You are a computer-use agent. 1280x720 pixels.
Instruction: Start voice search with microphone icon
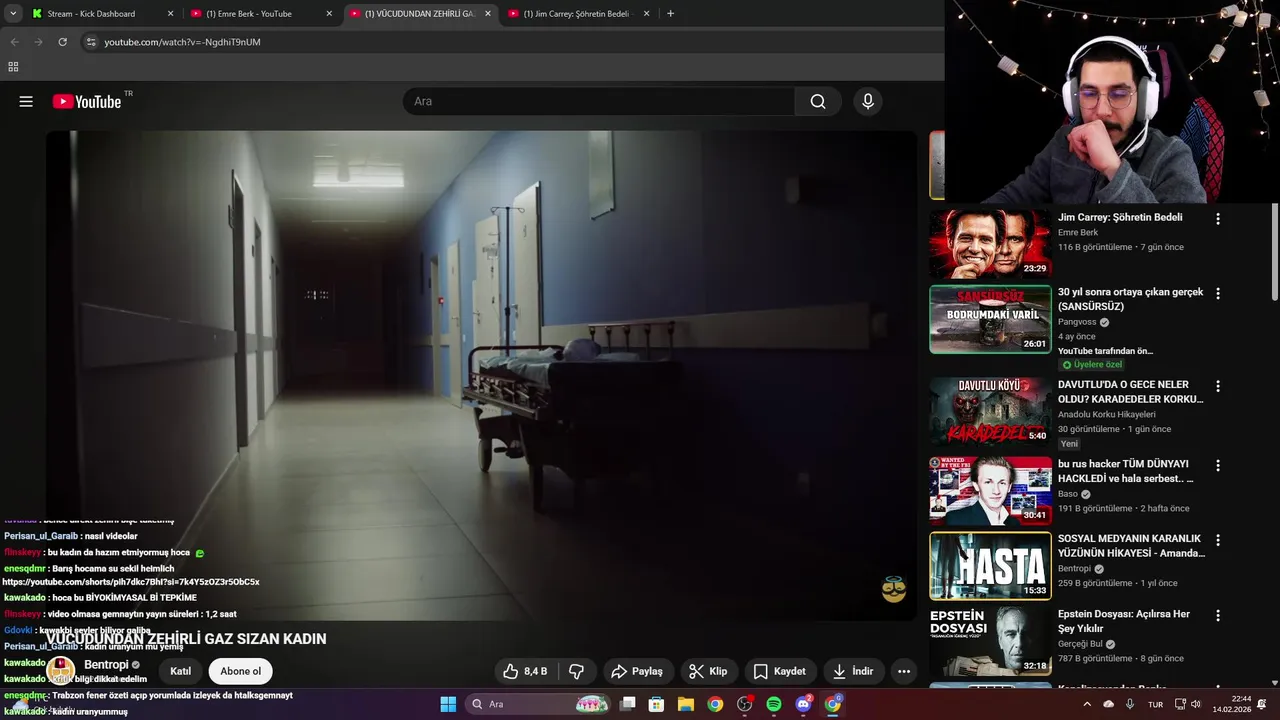click(868, 101)
